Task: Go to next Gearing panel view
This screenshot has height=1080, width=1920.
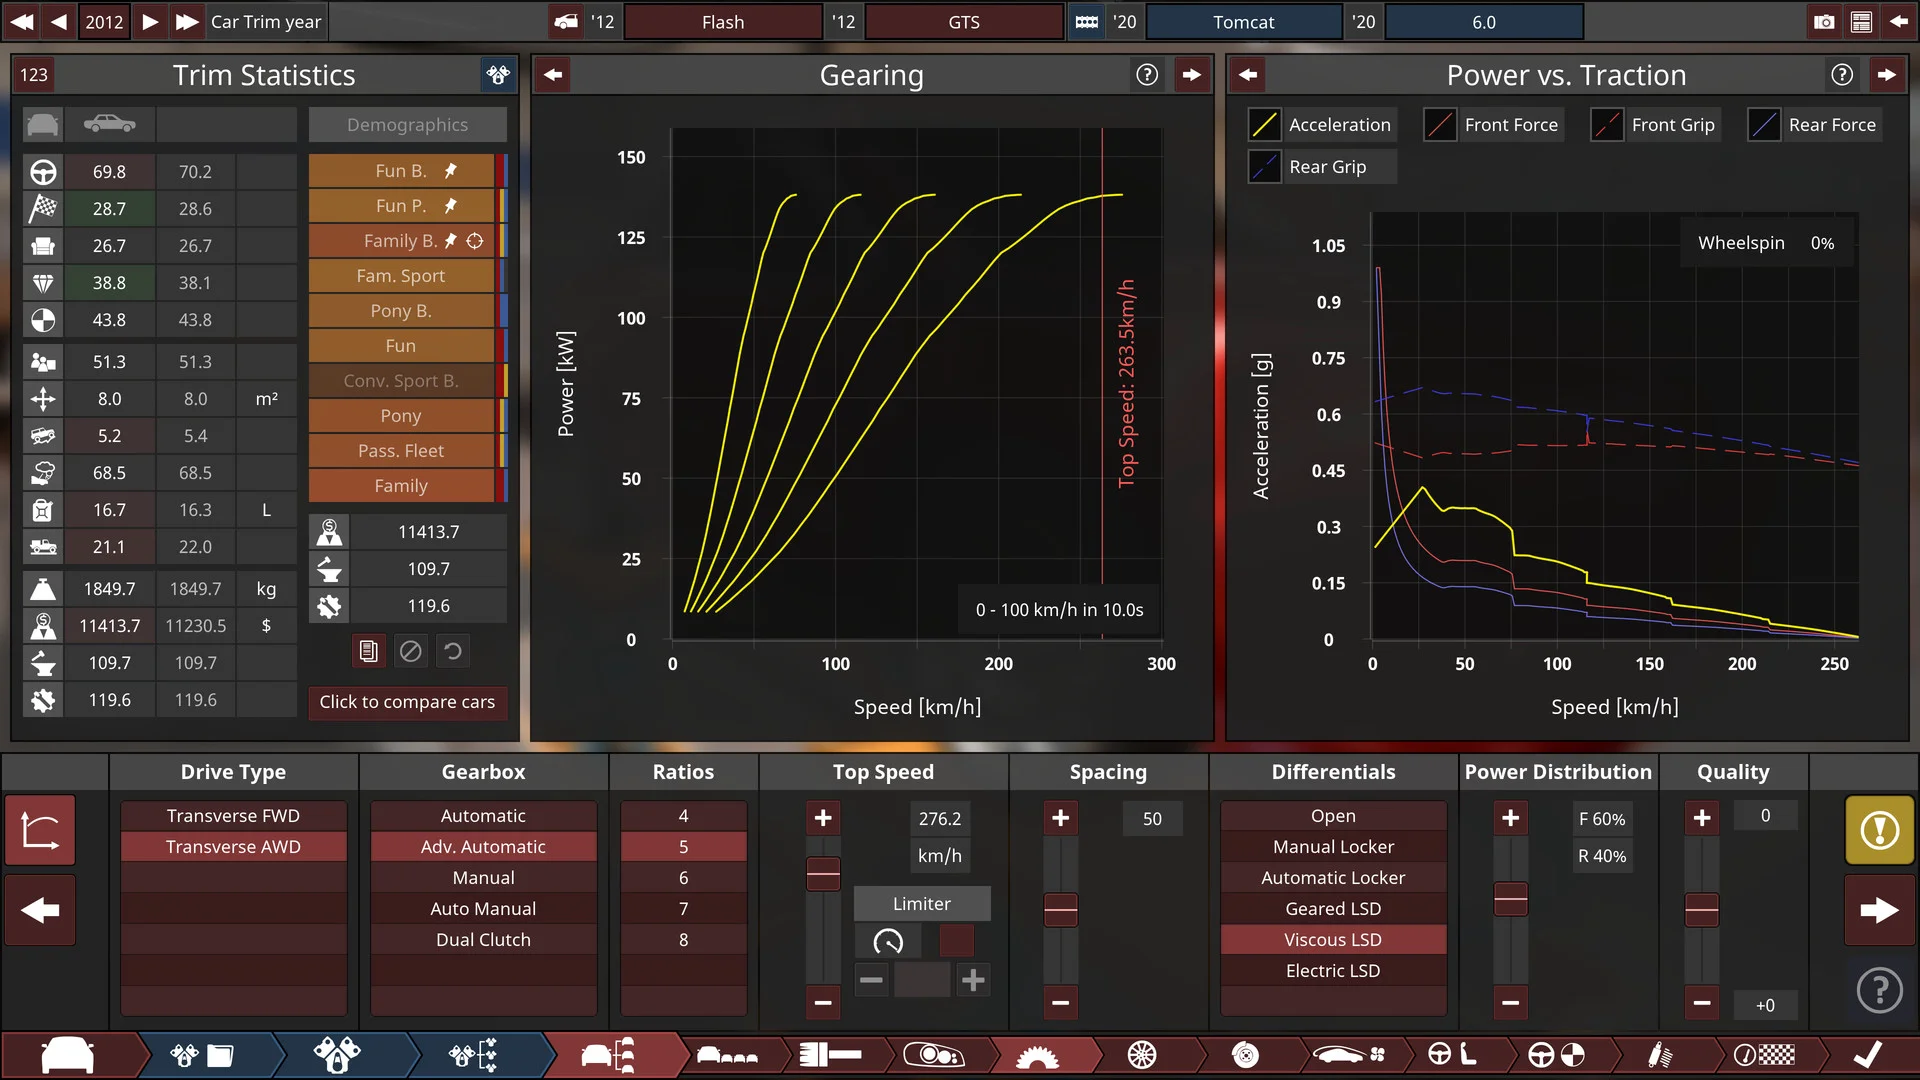Action: [1191, 75]
